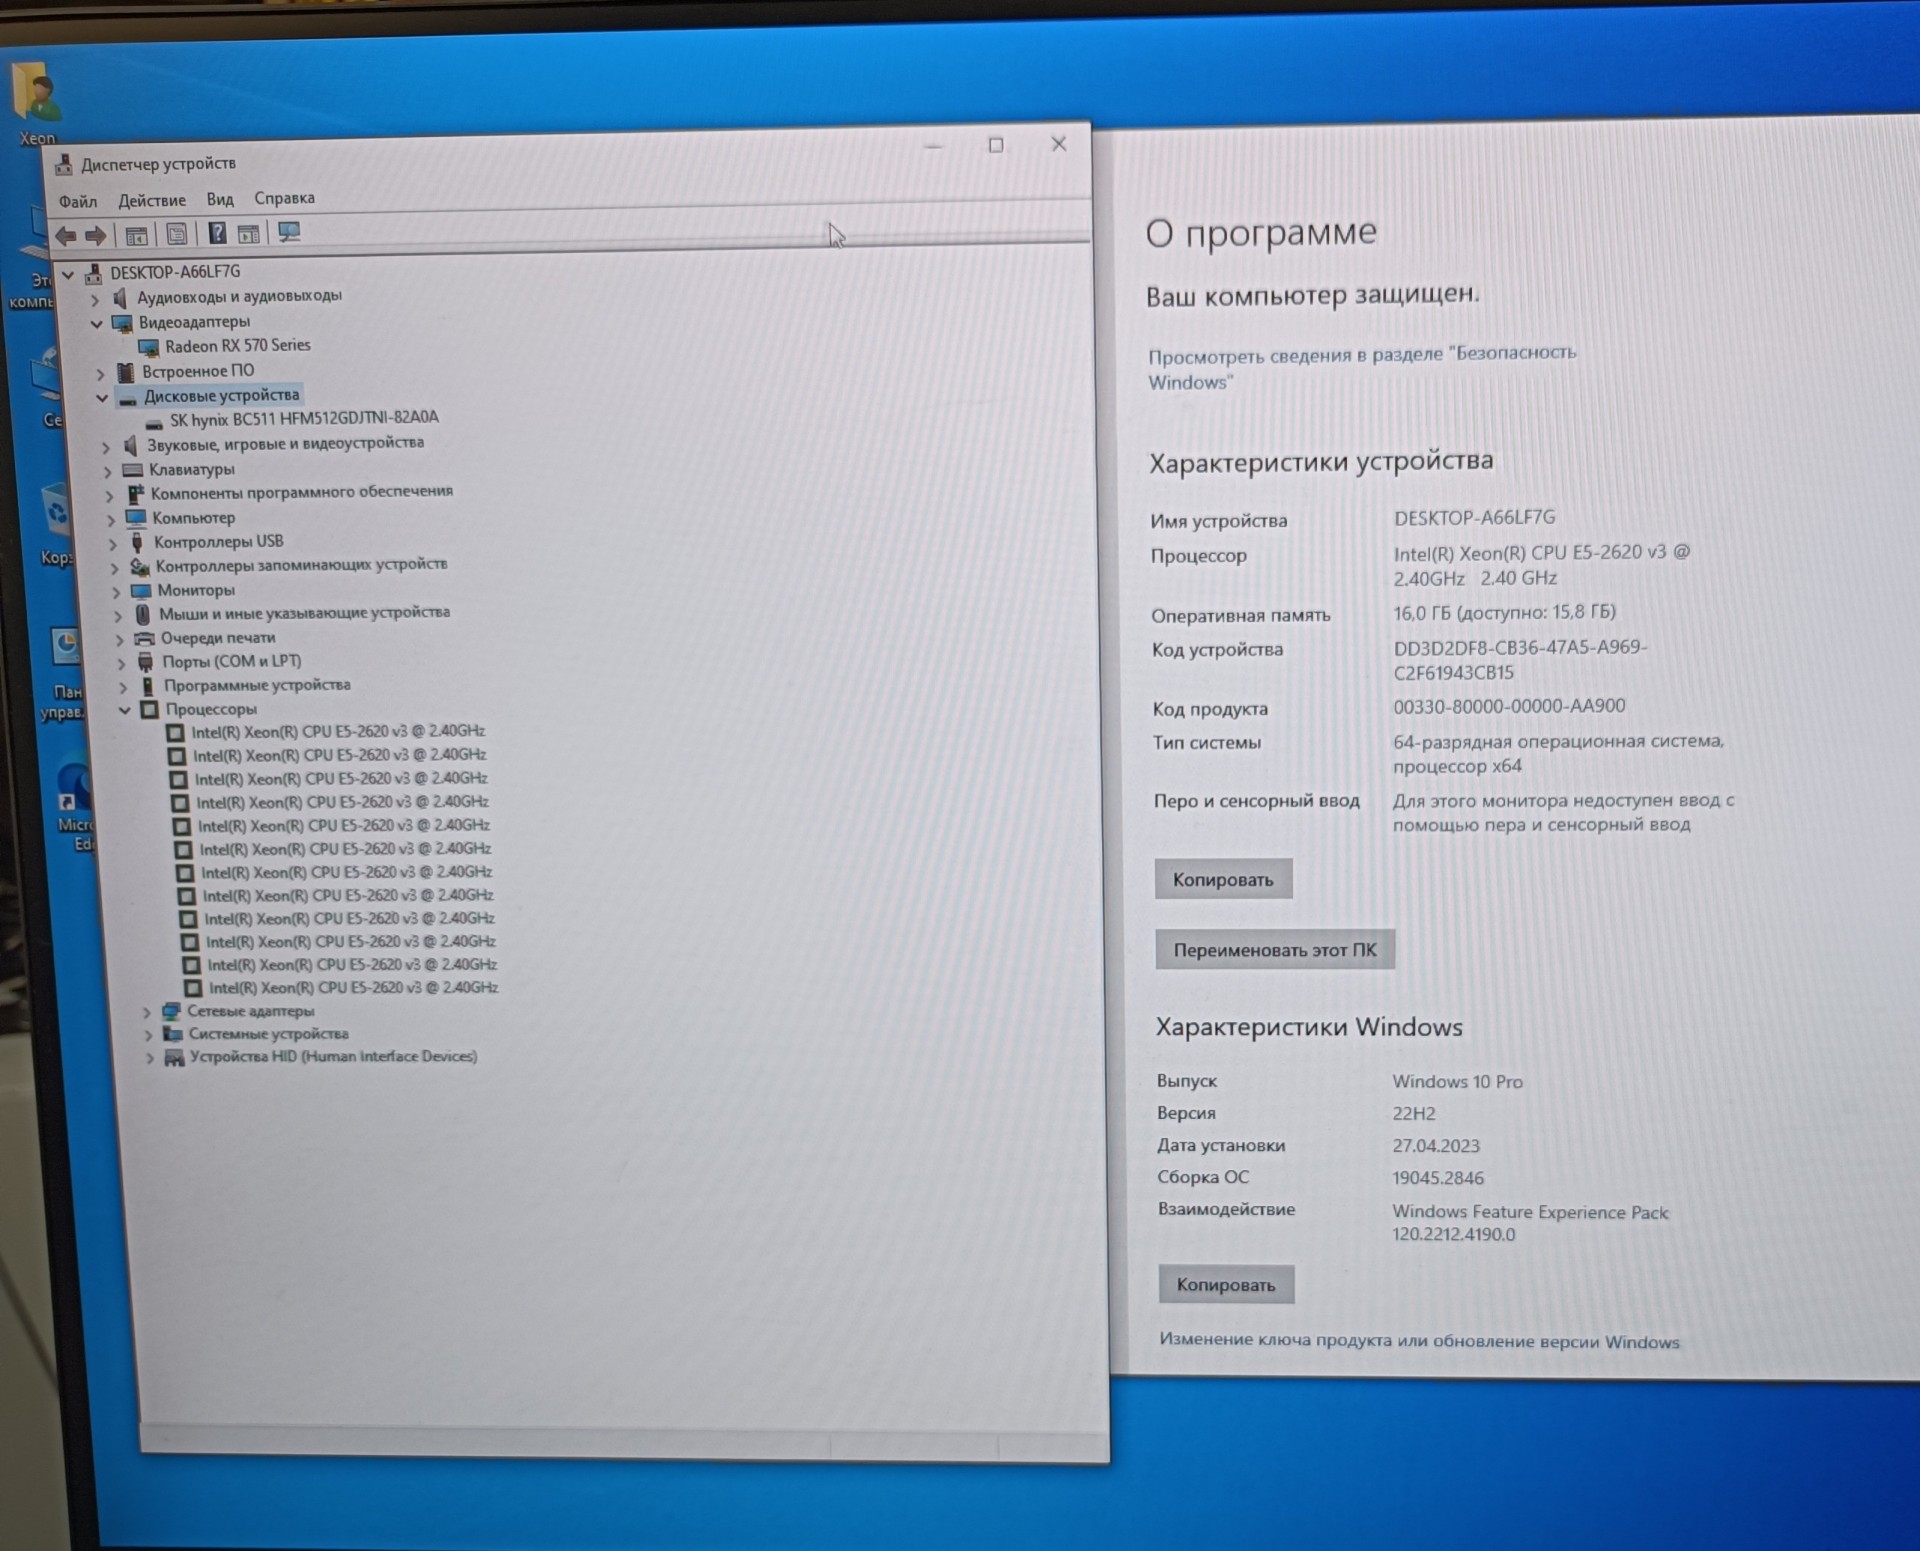1920x1551 pixels.
Task: Open the Файл menu
Action: pos(78,202)
